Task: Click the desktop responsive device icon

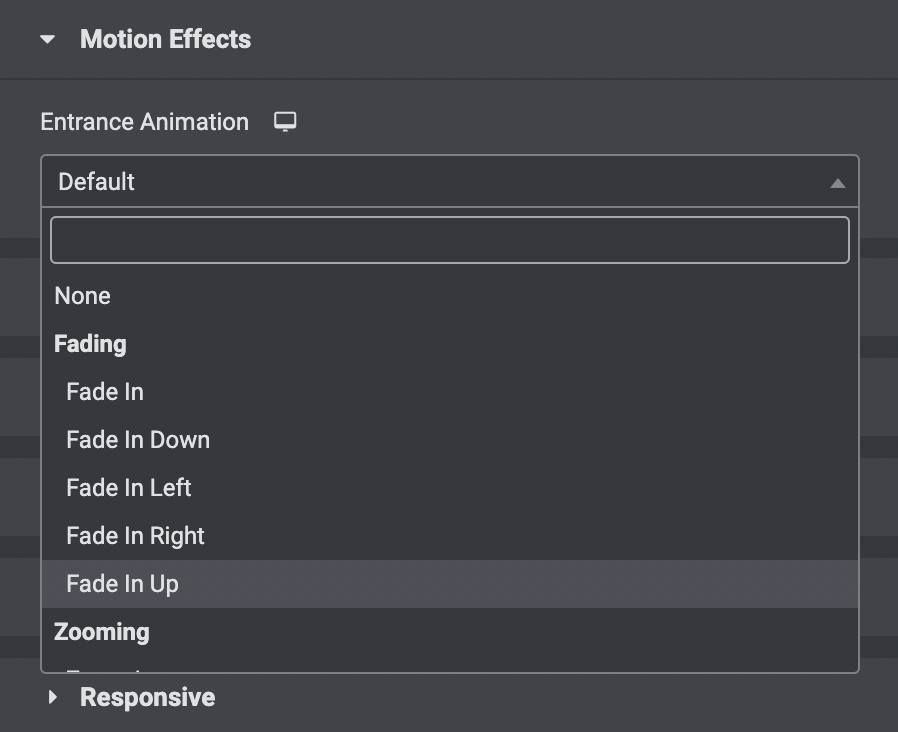Action: pos(285,121)
